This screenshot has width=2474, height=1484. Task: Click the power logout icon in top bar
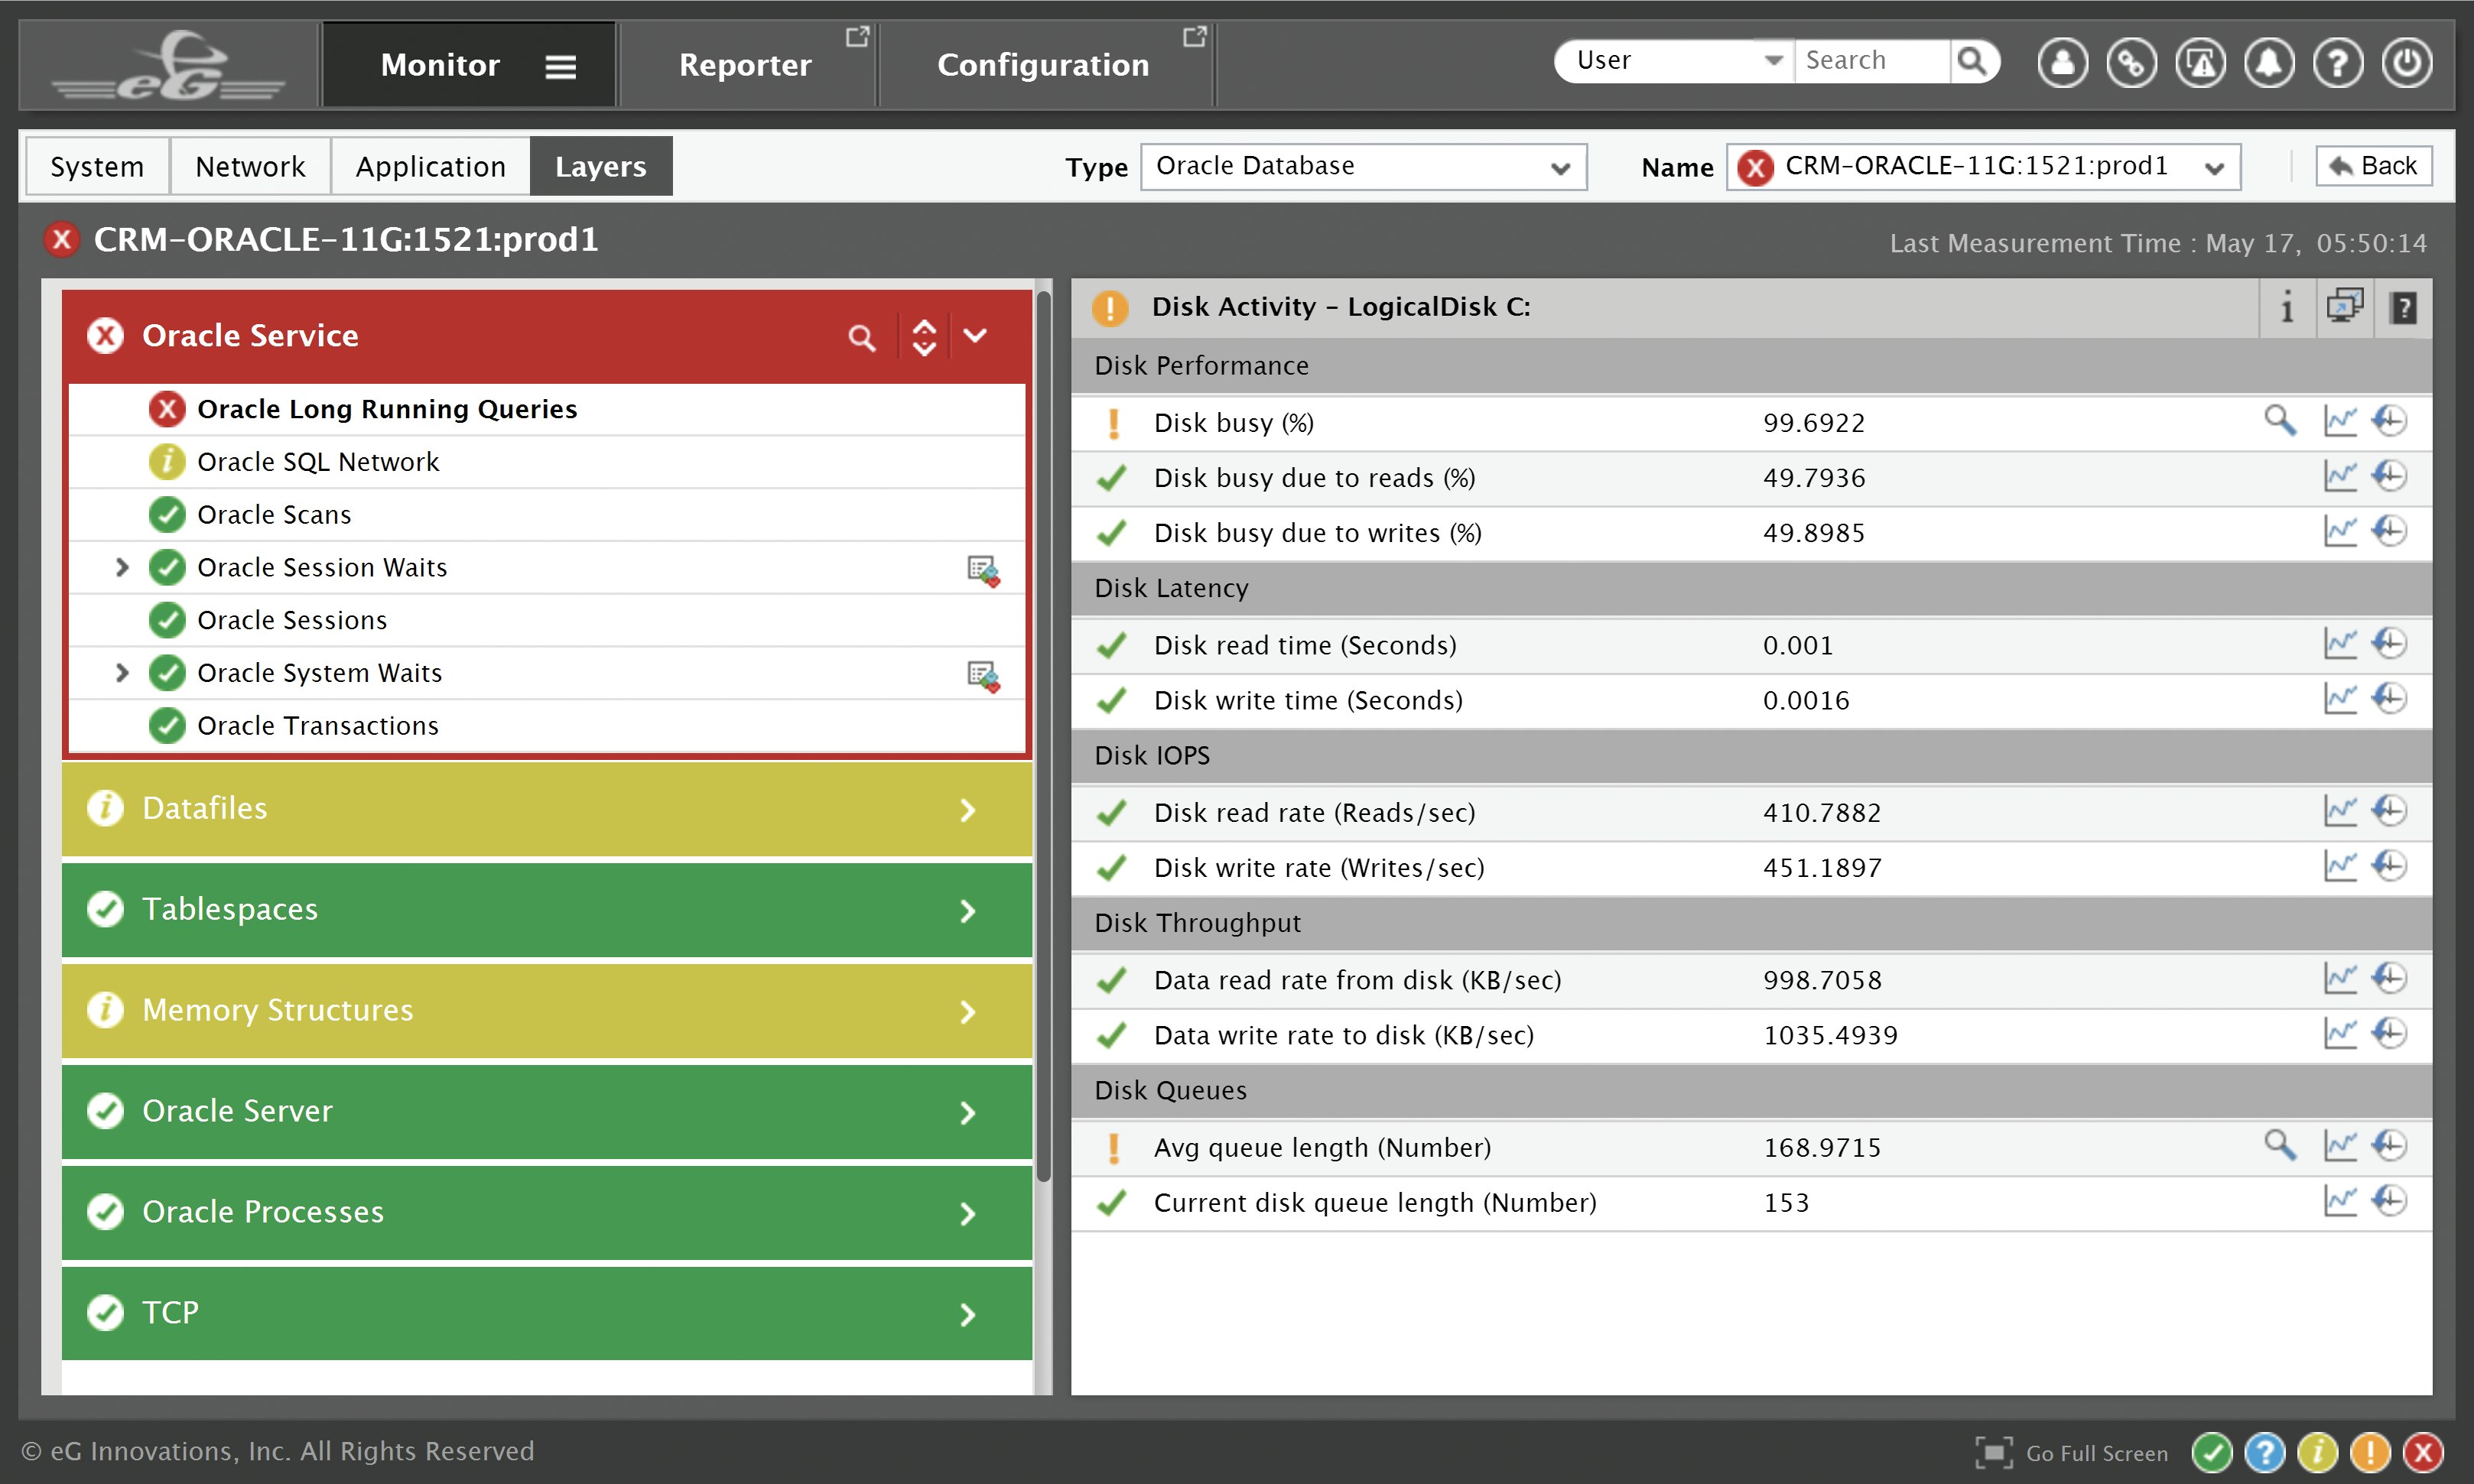click(2406, 63)
